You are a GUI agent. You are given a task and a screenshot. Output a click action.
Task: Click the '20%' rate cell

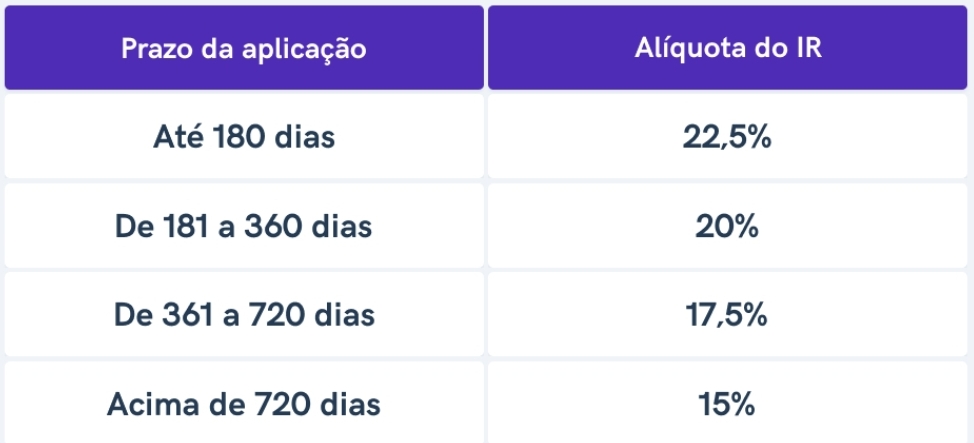coord(727,226)
